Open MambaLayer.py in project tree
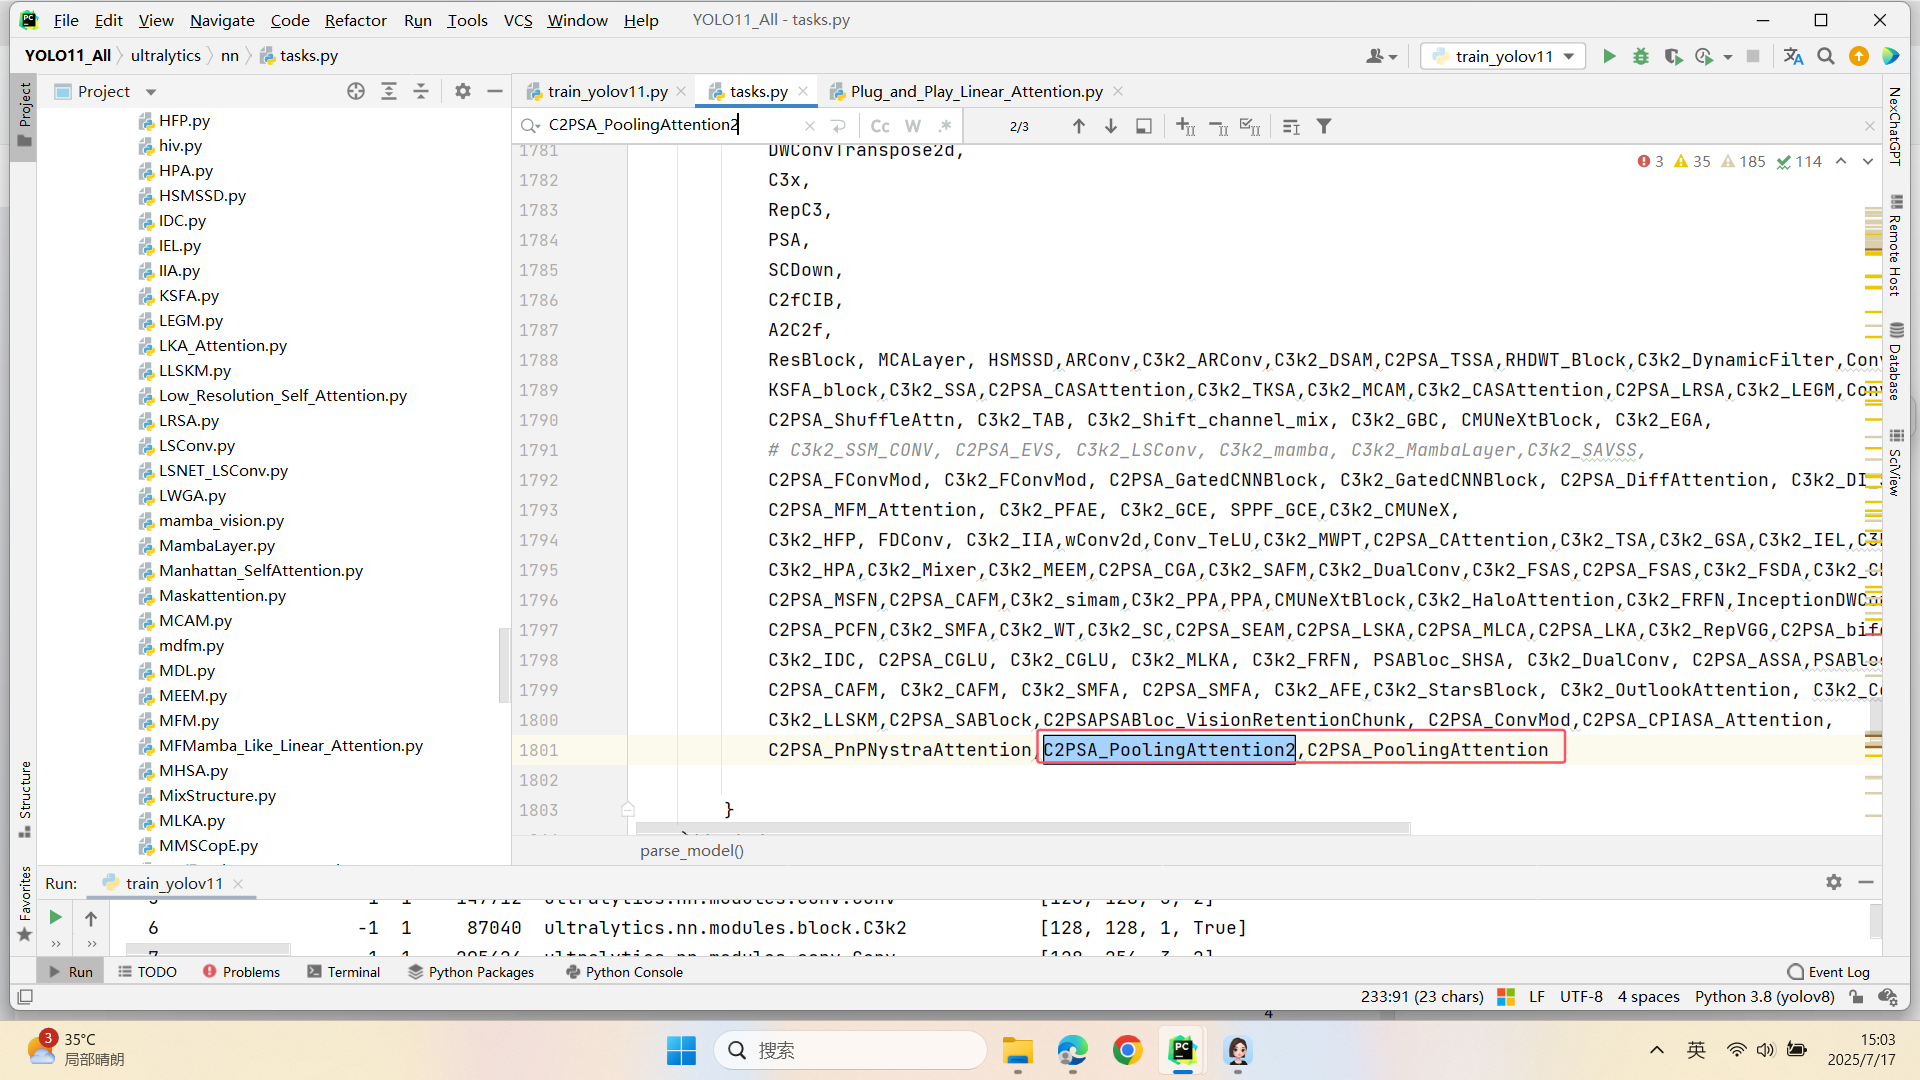Screen dimensions: 1920x1080 click(x=216, y=546)
